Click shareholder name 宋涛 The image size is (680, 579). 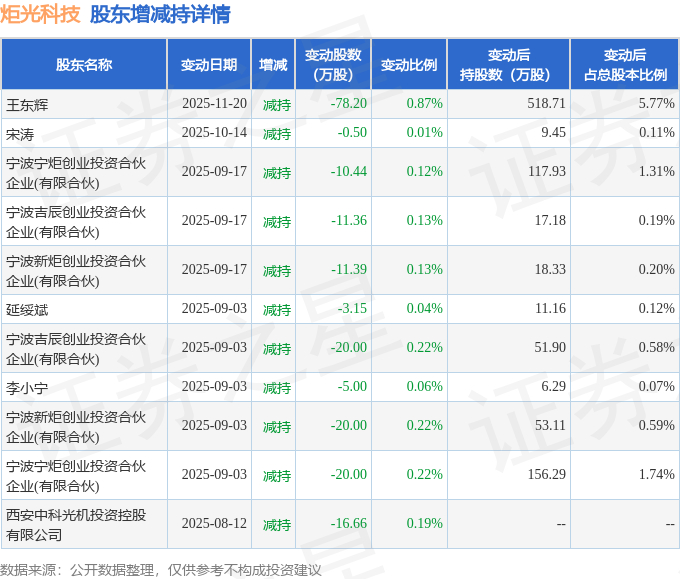(20, 134)
